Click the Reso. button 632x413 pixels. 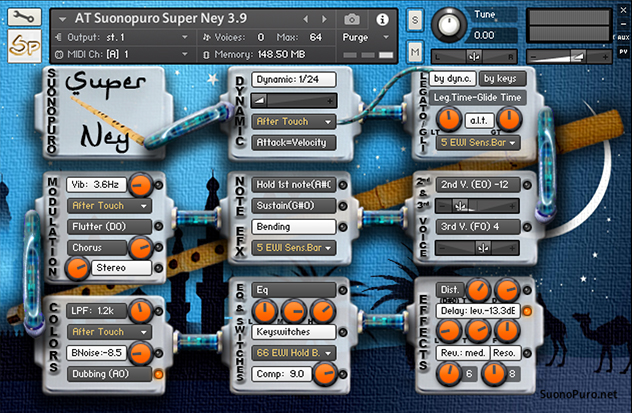coord(505,353)
